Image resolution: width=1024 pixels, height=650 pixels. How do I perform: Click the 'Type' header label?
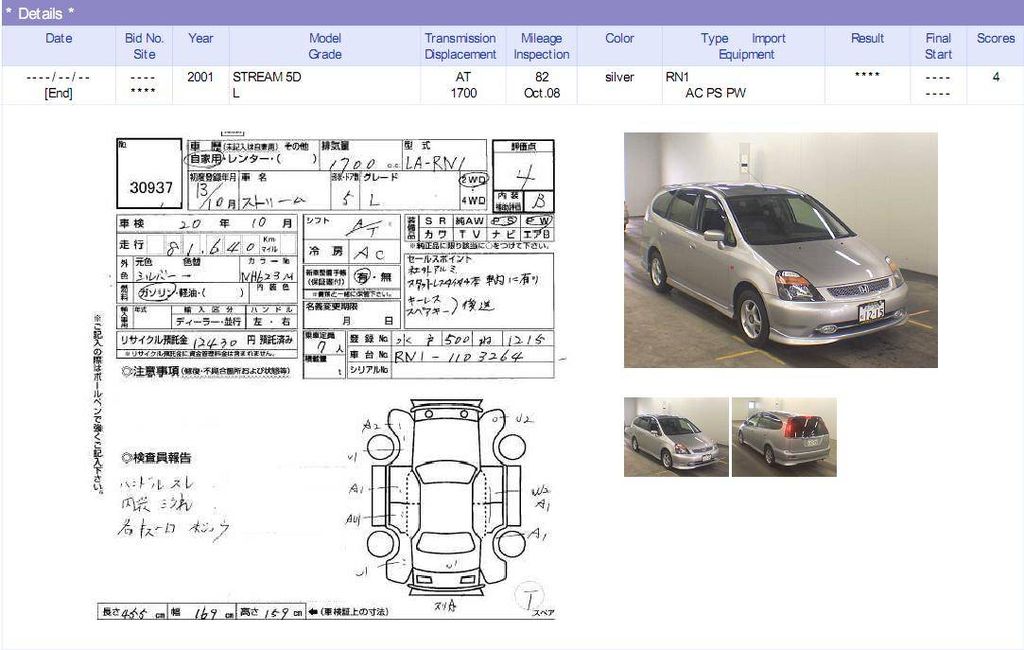[x=714, y=39]
